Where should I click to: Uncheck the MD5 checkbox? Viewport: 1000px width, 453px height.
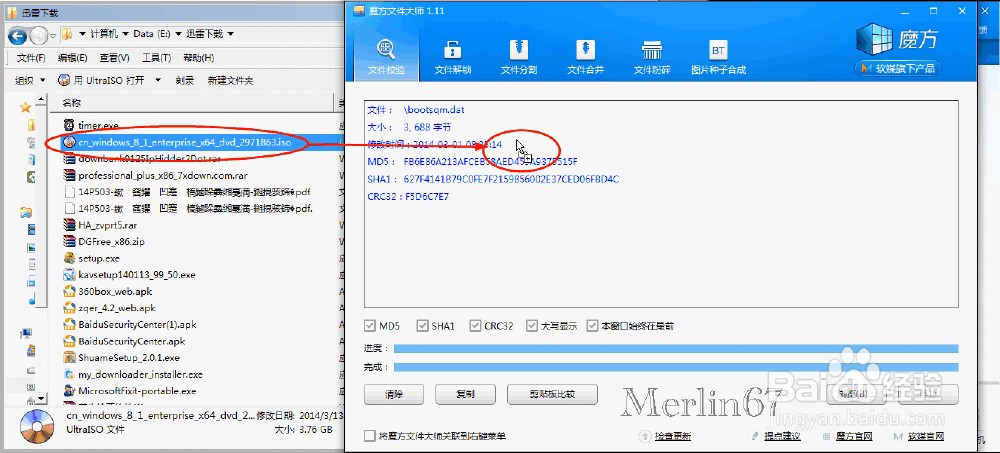coord(369,325)
